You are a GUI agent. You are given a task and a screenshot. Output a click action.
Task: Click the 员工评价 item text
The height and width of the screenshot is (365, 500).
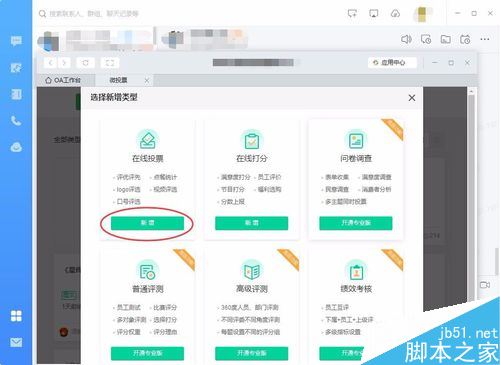[270, 177]
